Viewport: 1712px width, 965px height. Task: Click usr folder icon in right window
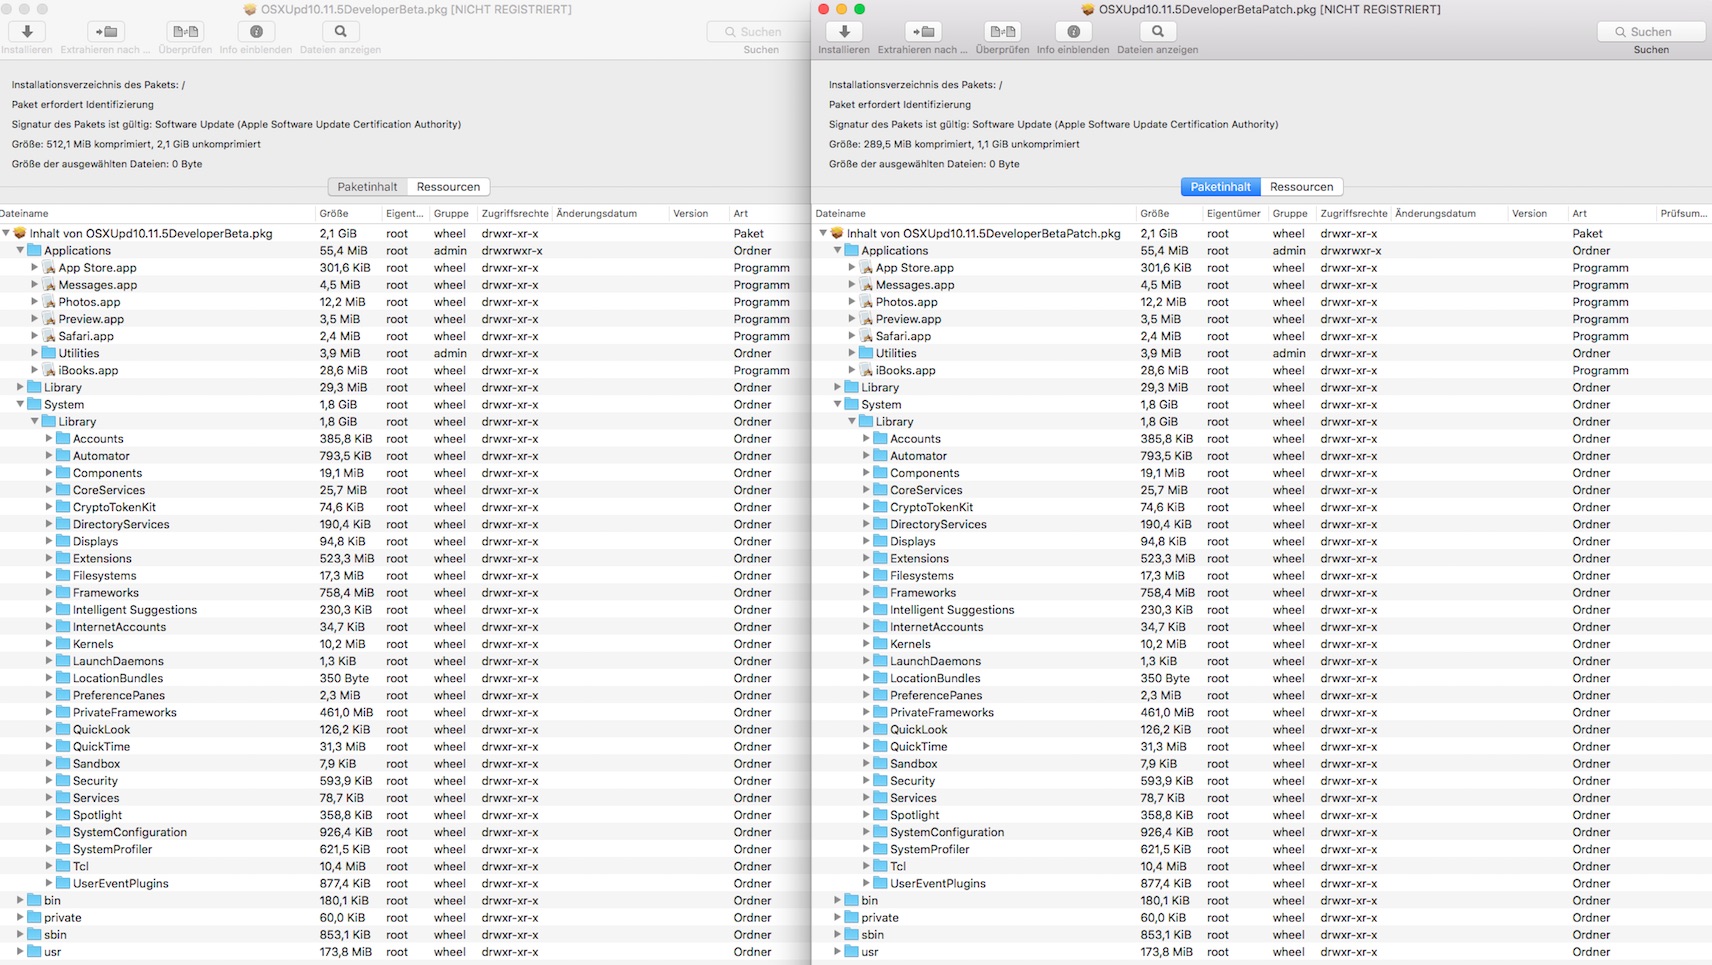pos(852,952)
